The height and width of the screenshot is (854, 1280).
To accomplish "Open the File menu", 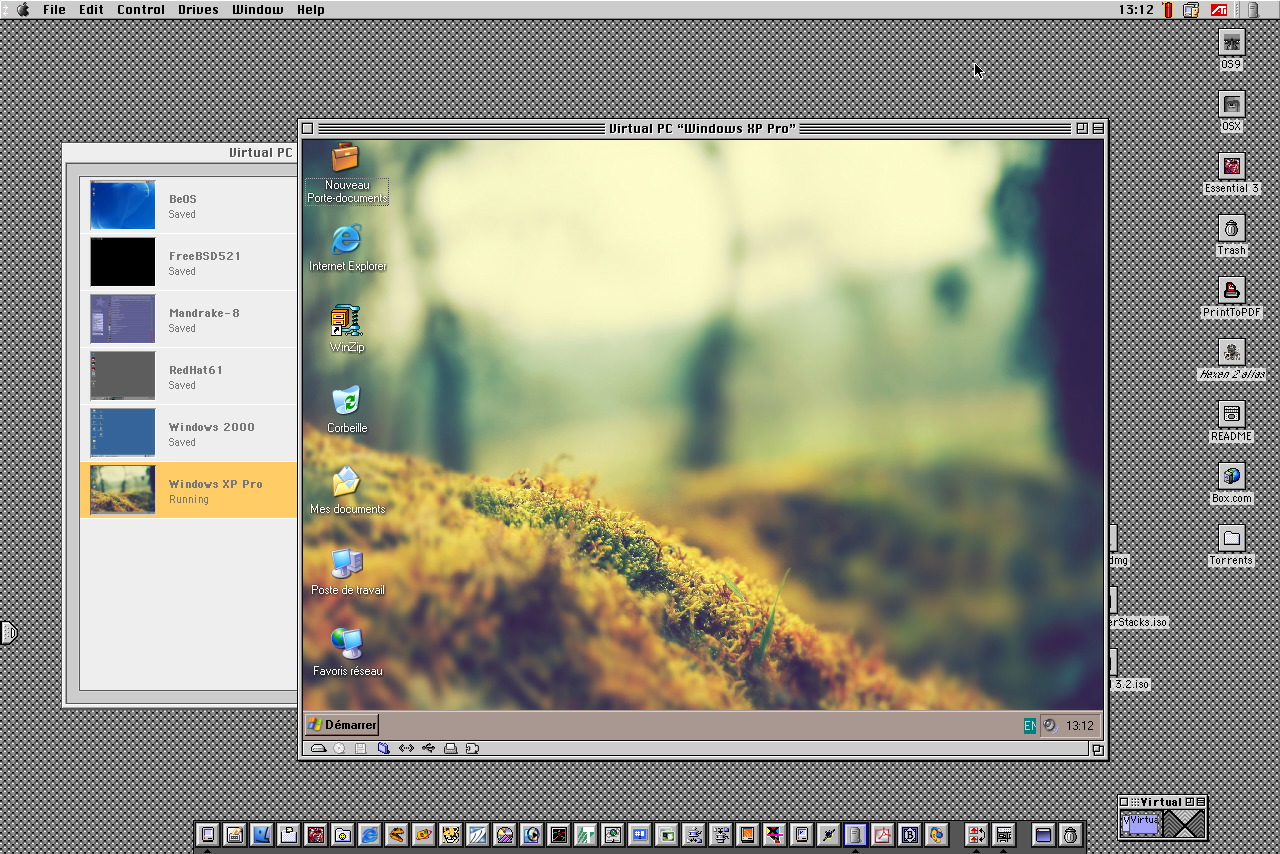I will pos(54,9).
